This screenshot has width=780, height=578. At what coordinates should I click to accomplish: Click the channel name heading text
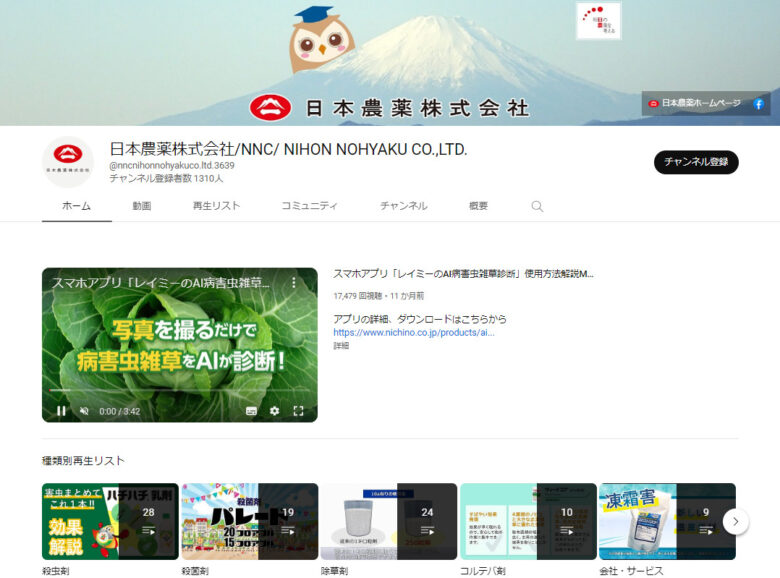tap(288, 149)
